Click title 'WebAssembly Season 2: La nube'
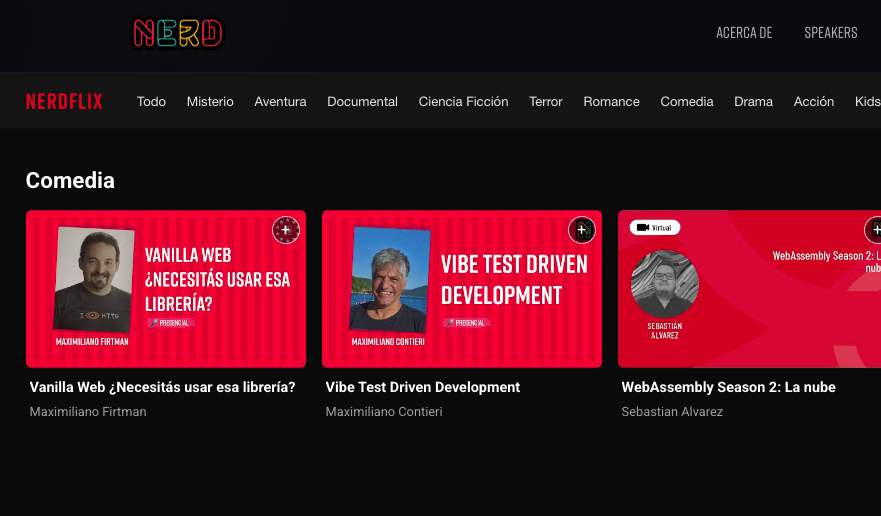This screenshot has height=516, width=881. tap(728, 387)
